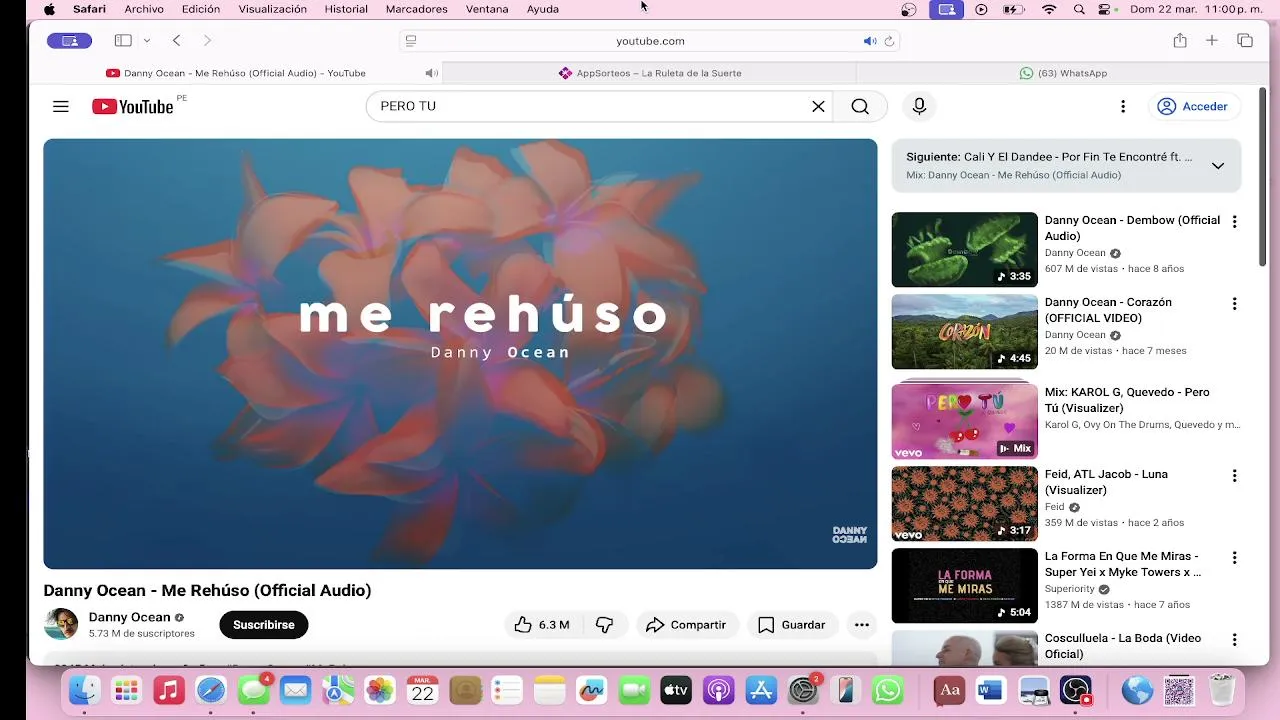Screen dimensions: 1280x720
Task: Open Visualización menu
Action: tap(273, 9)
